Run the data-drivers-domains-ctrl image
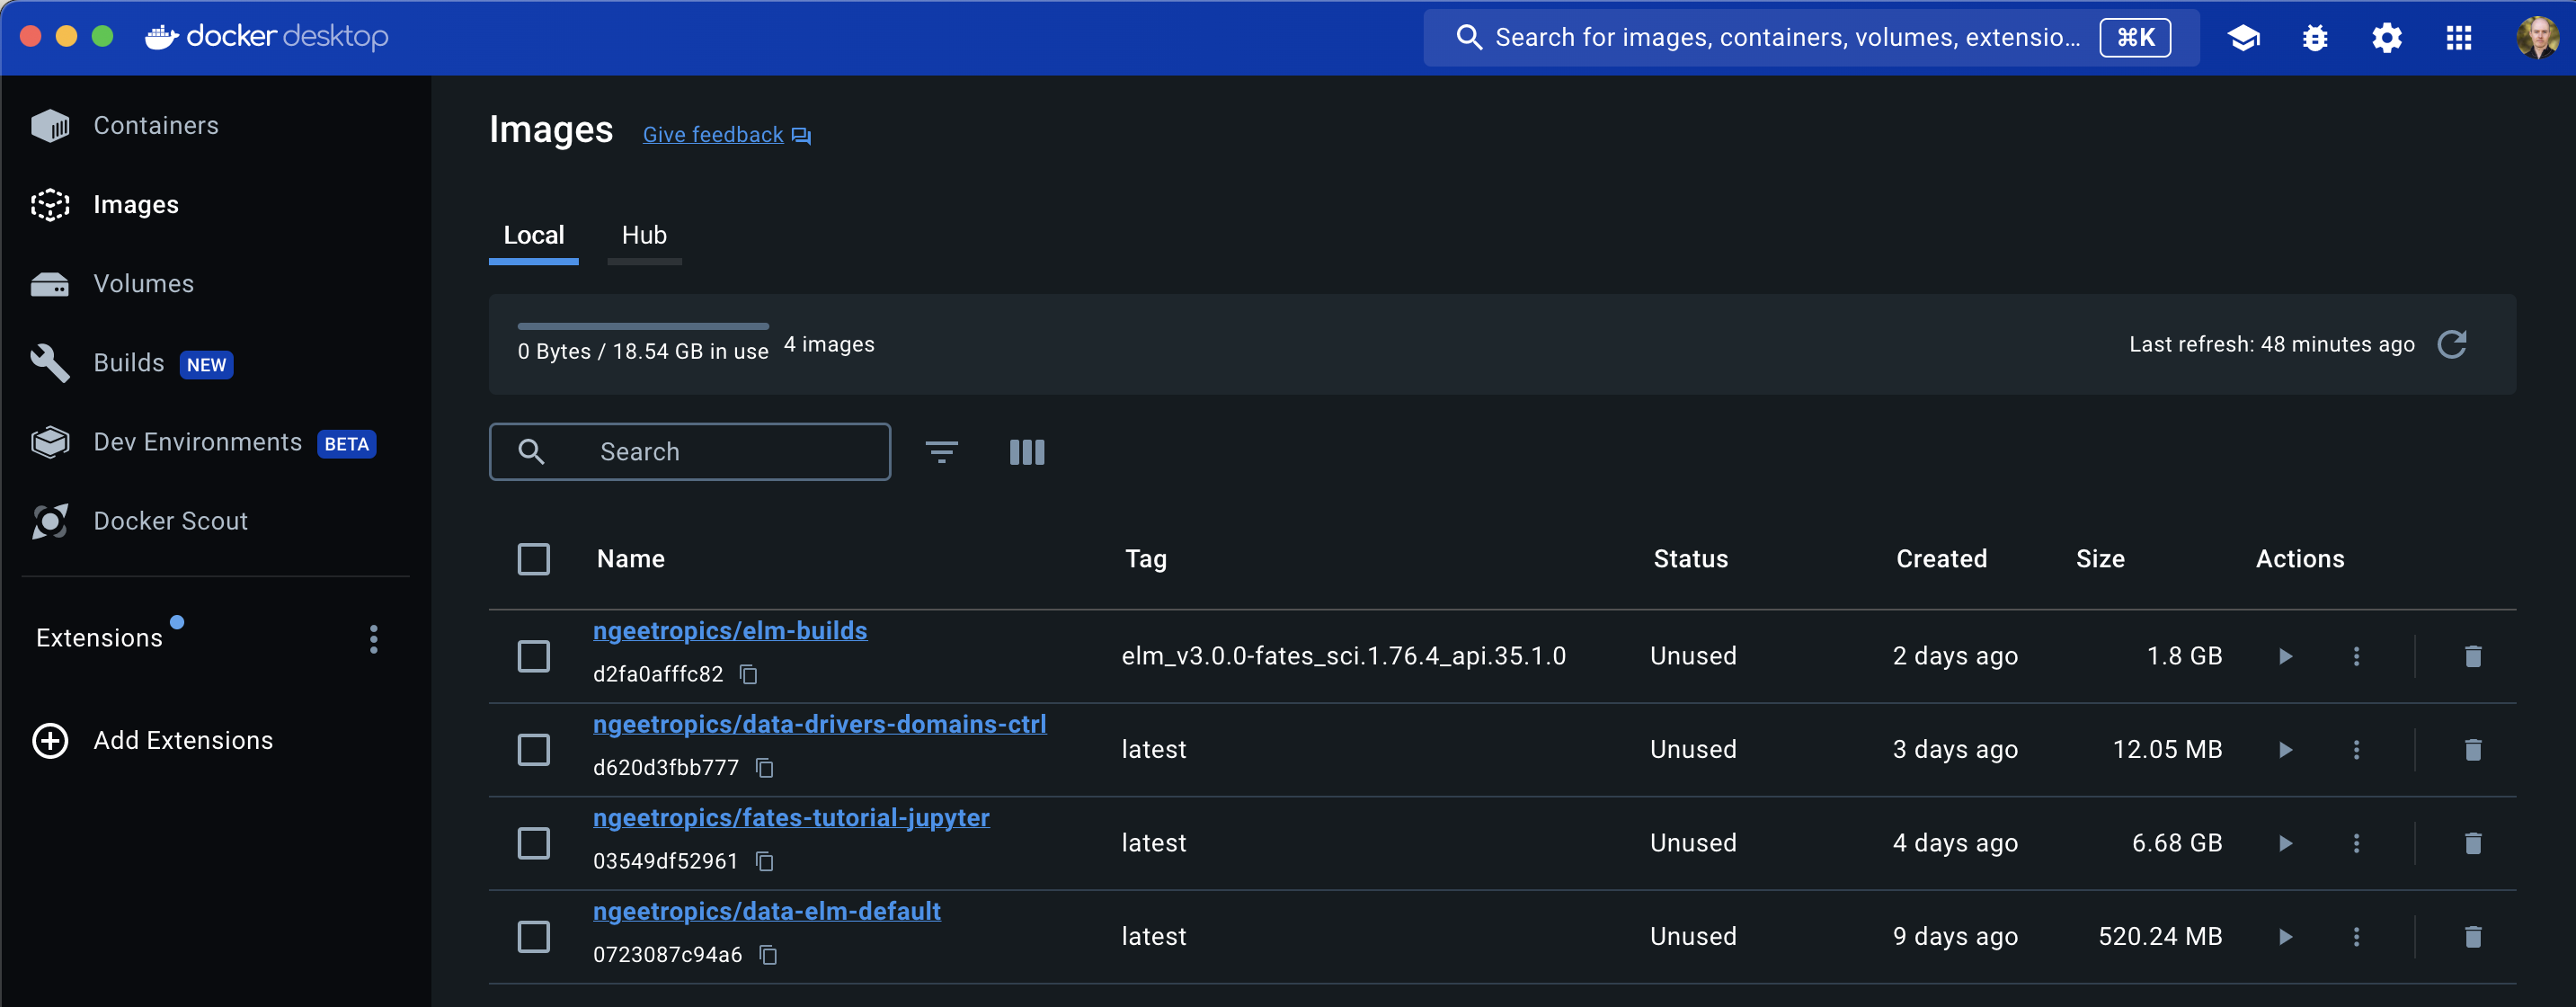This screenshot has height=1007, width=2576. [x=2285, y=750]
